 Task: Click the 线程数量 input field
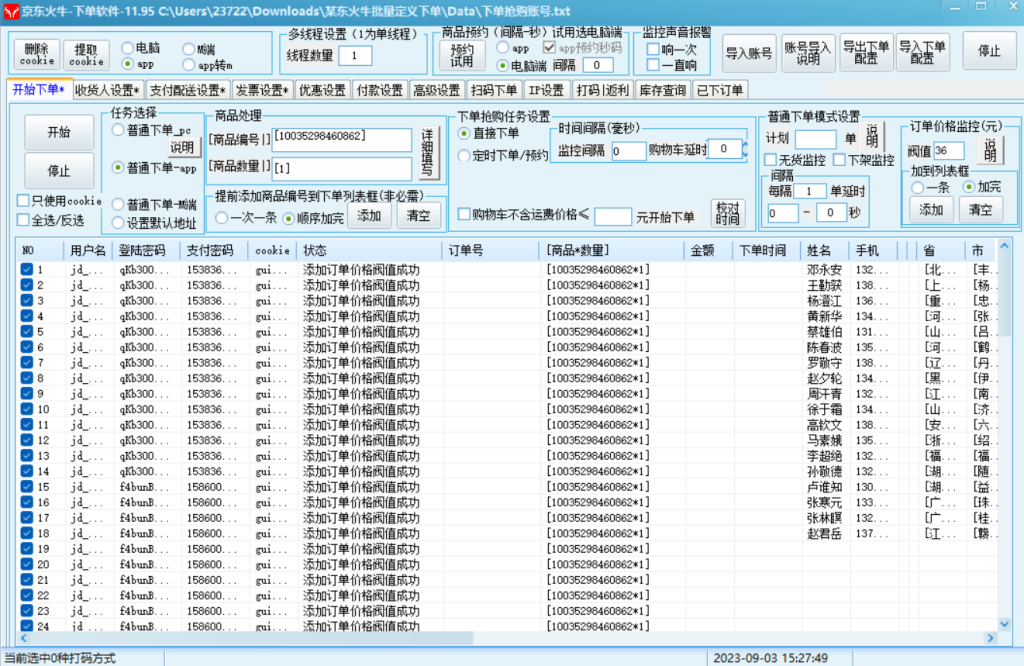[x=355, y=56]
